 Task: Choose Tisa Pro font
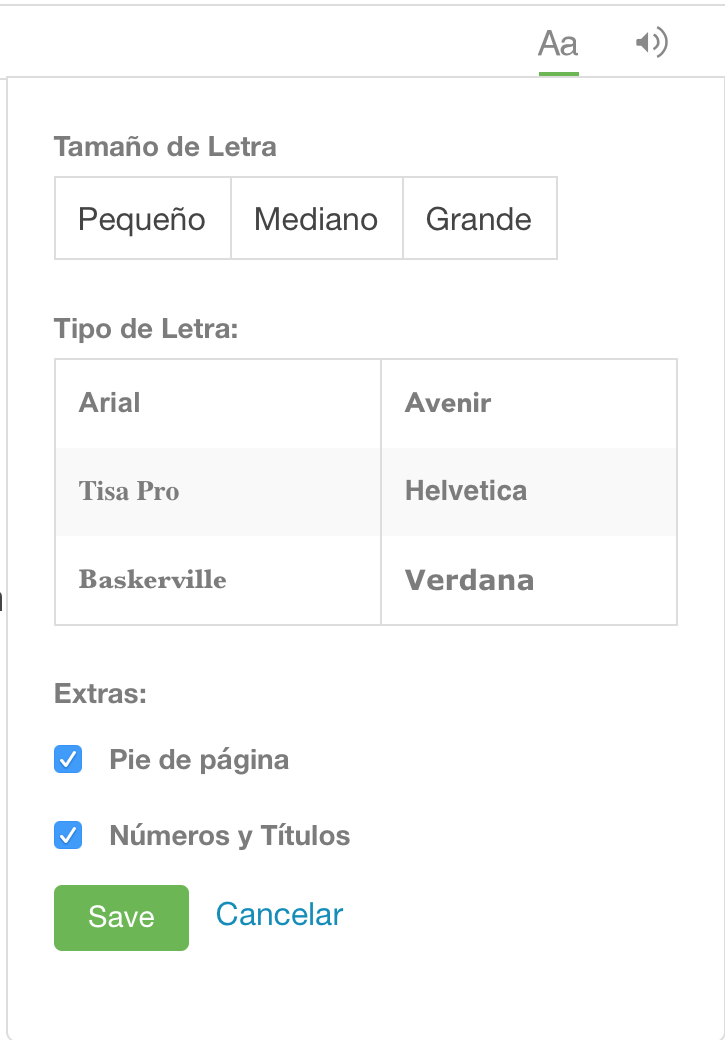pyautogui.click(x=218, y=491)
